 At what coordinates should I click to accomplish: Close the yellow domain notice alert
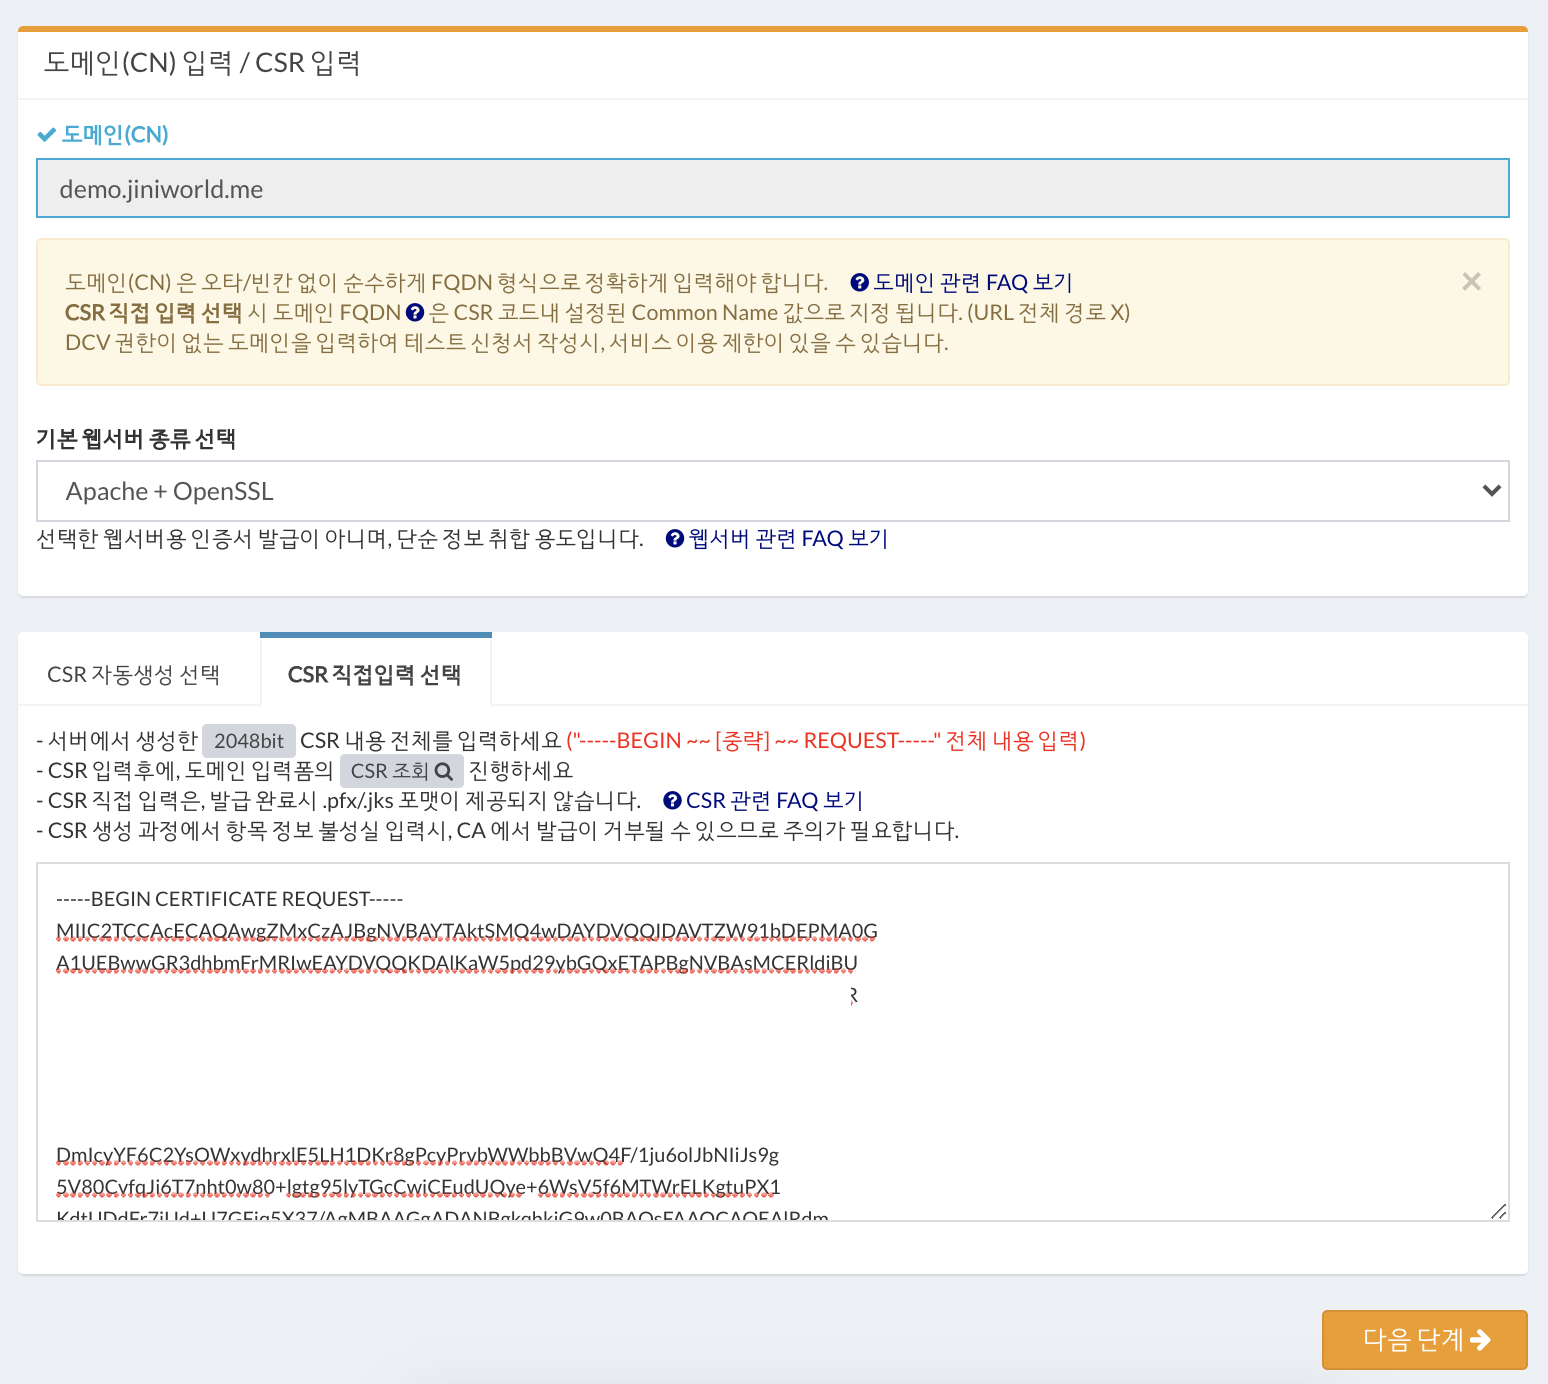coord(1471,282)
